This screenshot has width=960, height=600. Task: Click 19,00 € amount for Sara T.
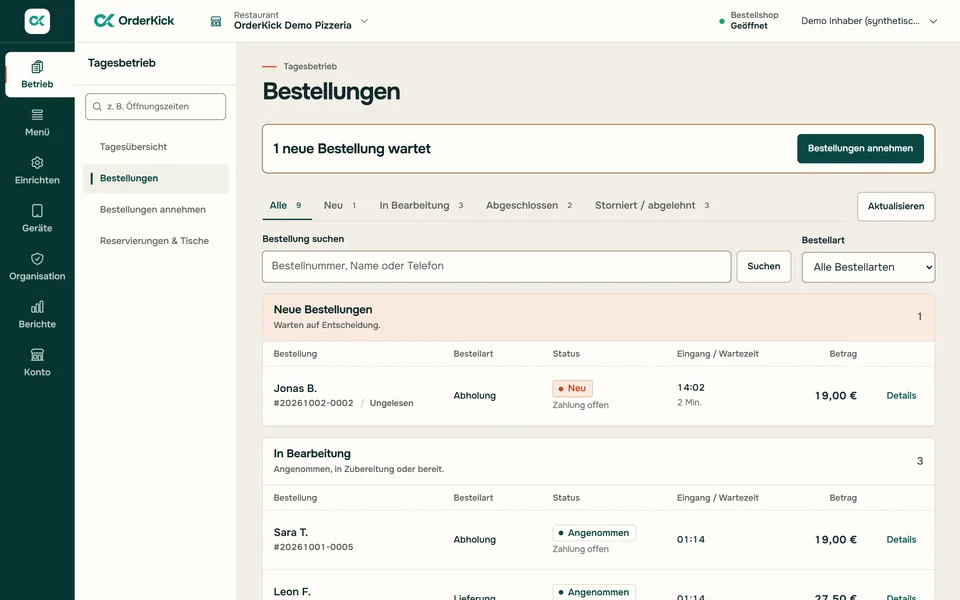click(836, 539)
